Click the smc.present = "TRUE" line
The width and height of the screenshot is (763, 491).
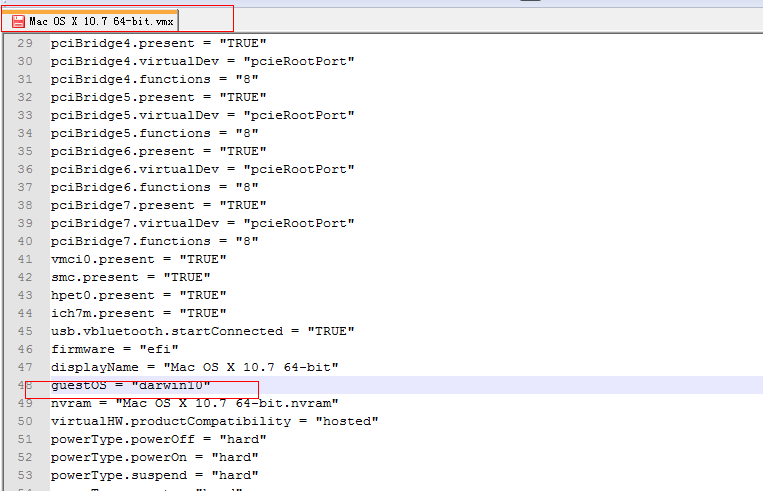click(131, 277)
